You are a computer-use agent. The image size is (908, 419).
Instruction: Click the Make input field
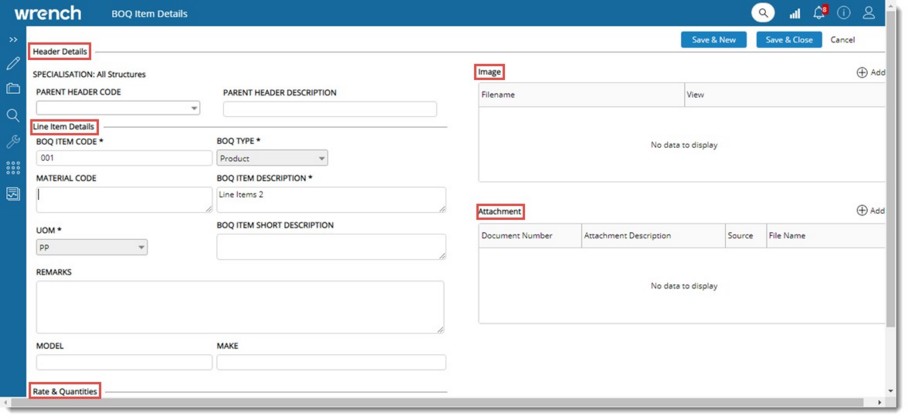[331, 362]
